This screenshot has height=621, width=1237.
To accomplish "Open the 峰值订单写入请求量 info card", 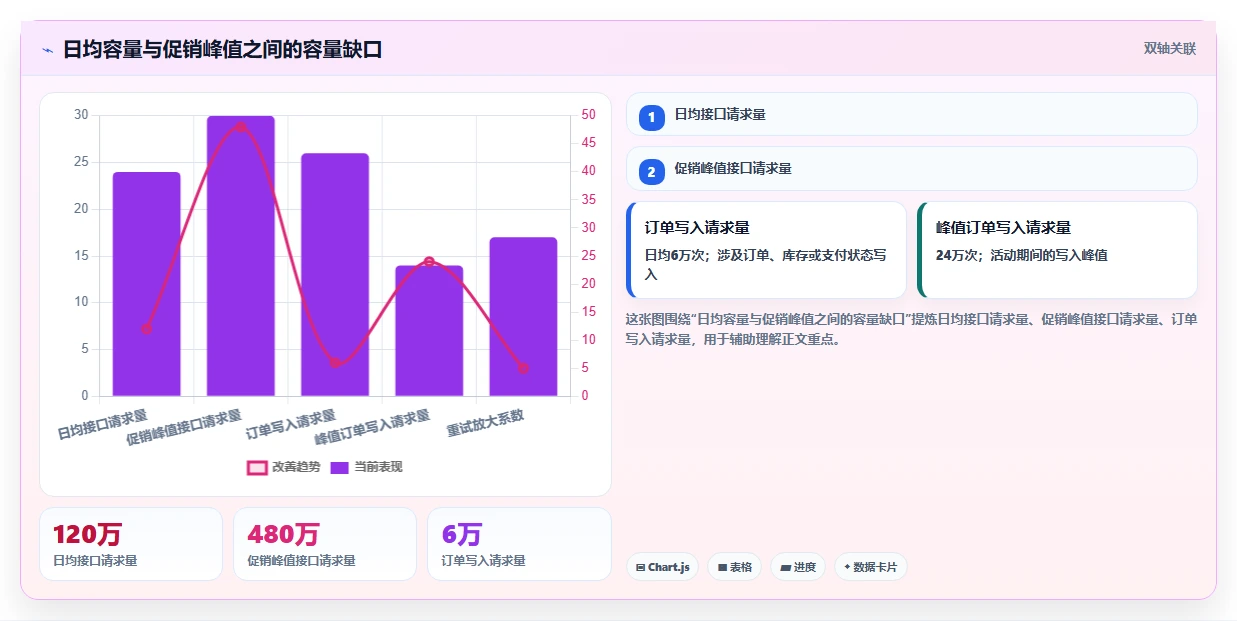I will (1057, 250).
